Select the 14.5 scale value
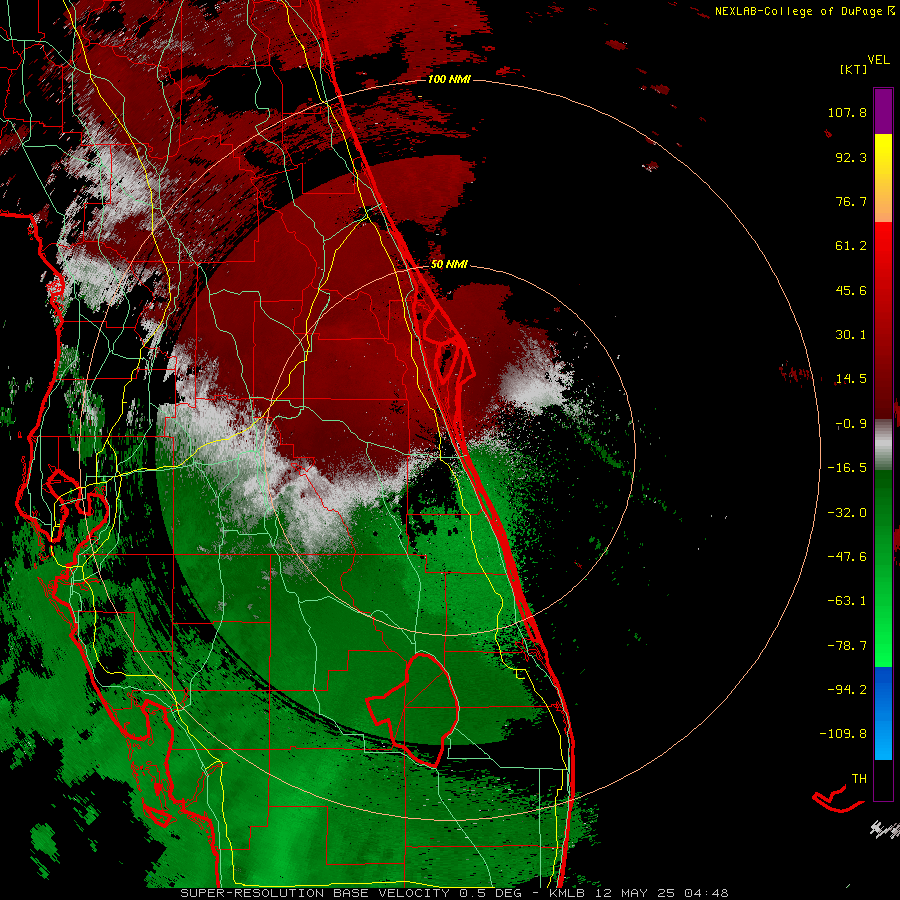The height and width of the screenshot is (900, 900). (x=851, y=379)
